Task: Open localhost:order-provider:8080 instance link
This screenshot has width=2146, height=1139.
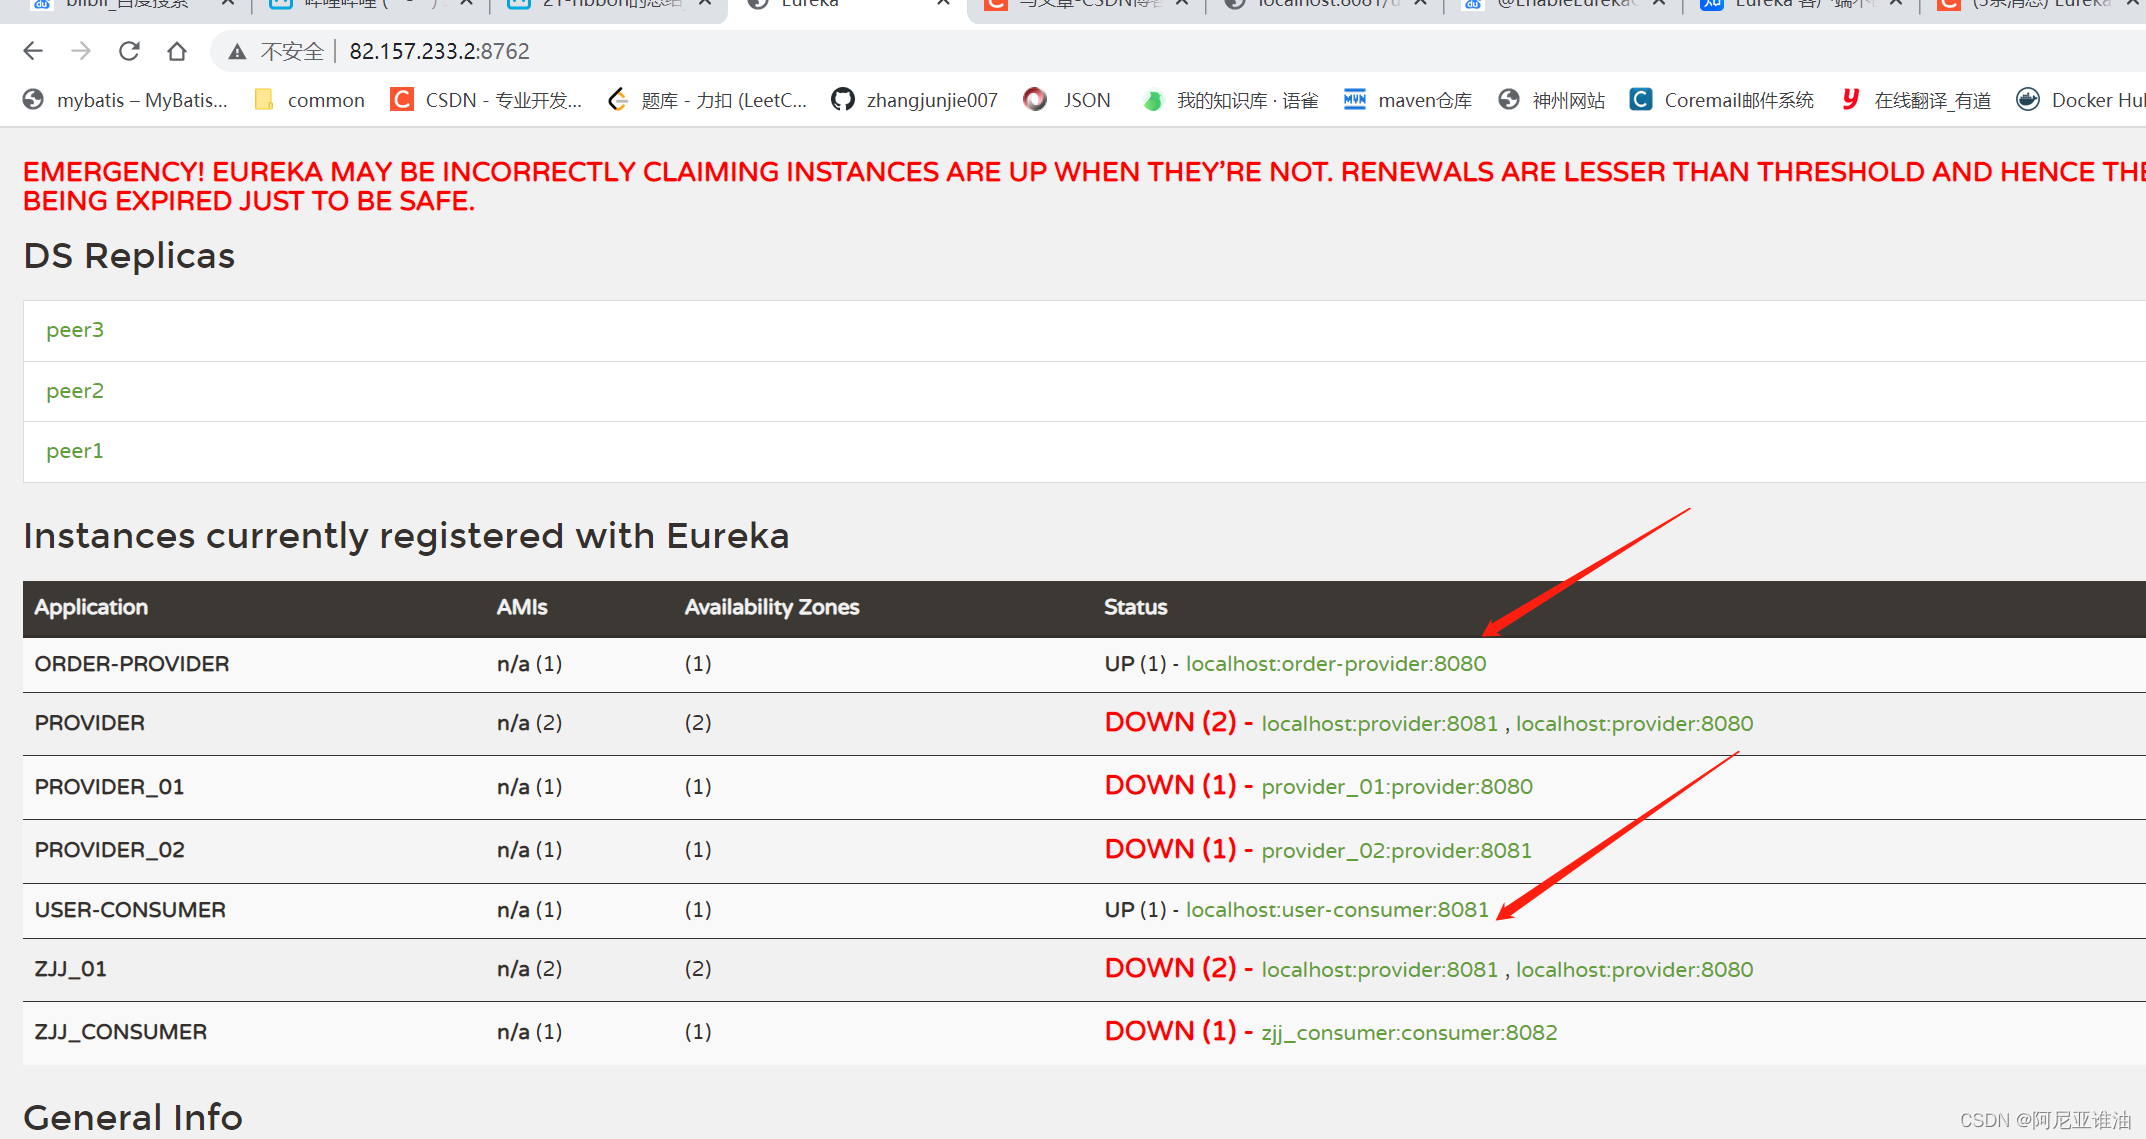Action: (1335, 664)
